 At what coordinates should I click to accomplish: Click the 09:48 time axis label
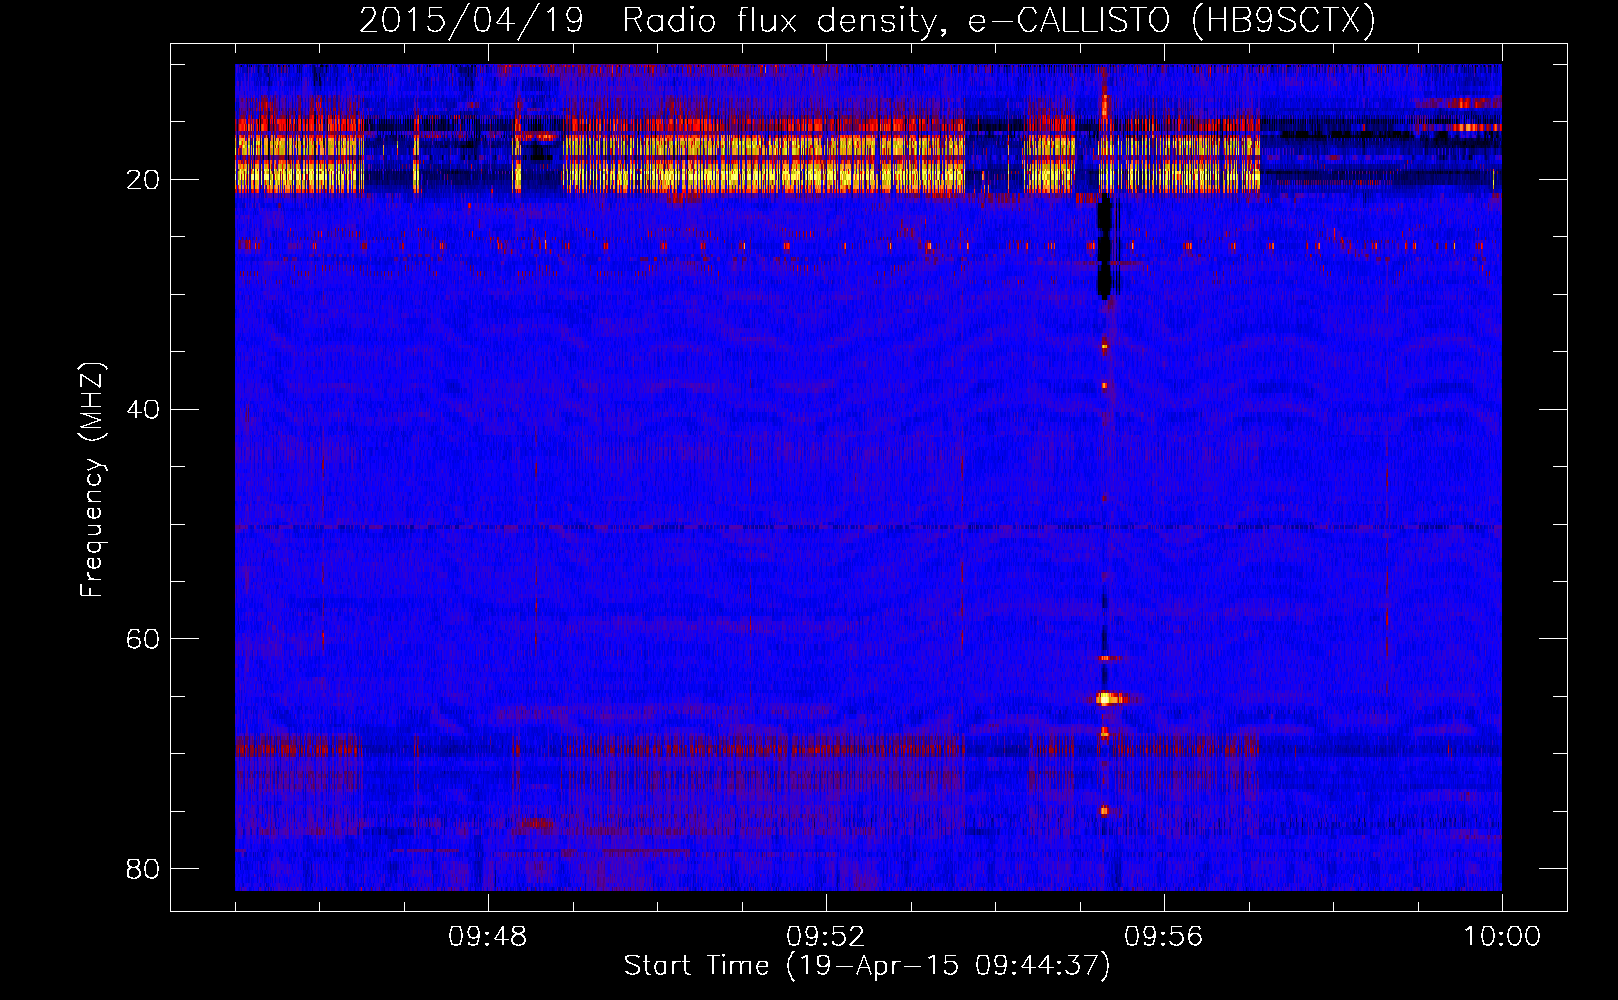[x=488, y=936]
